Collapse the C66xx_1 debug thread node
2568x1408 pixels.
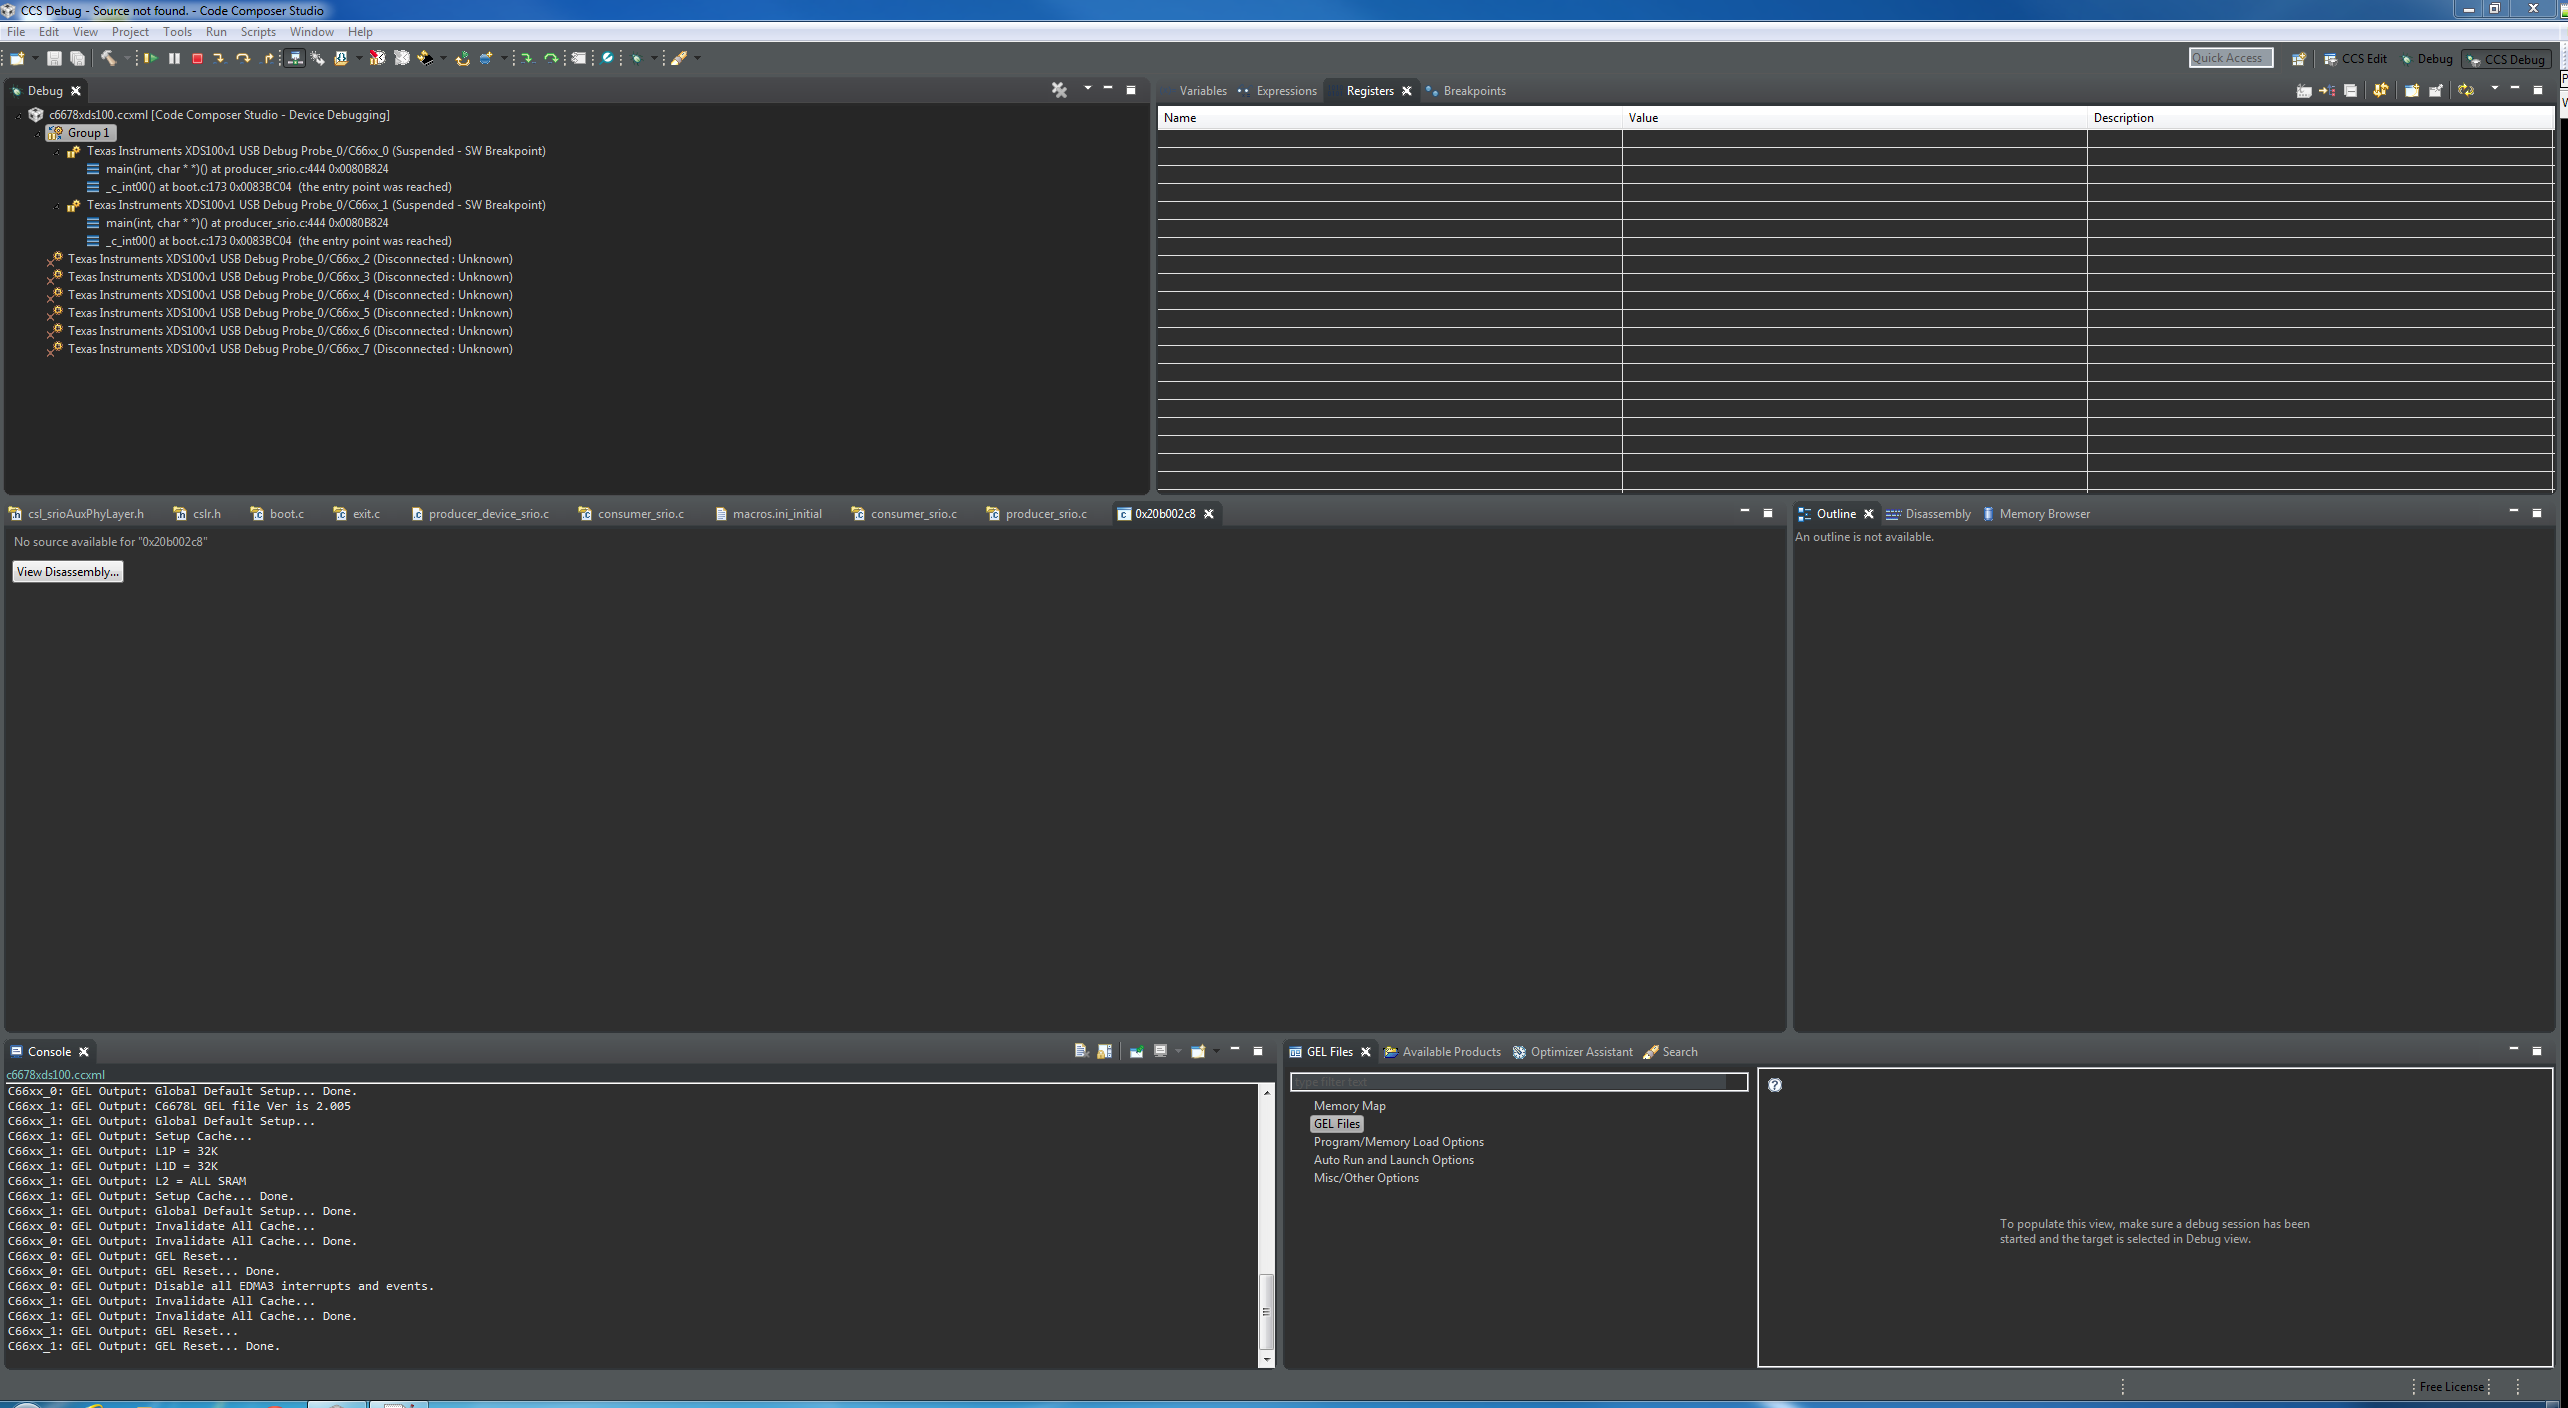point(57,205)
